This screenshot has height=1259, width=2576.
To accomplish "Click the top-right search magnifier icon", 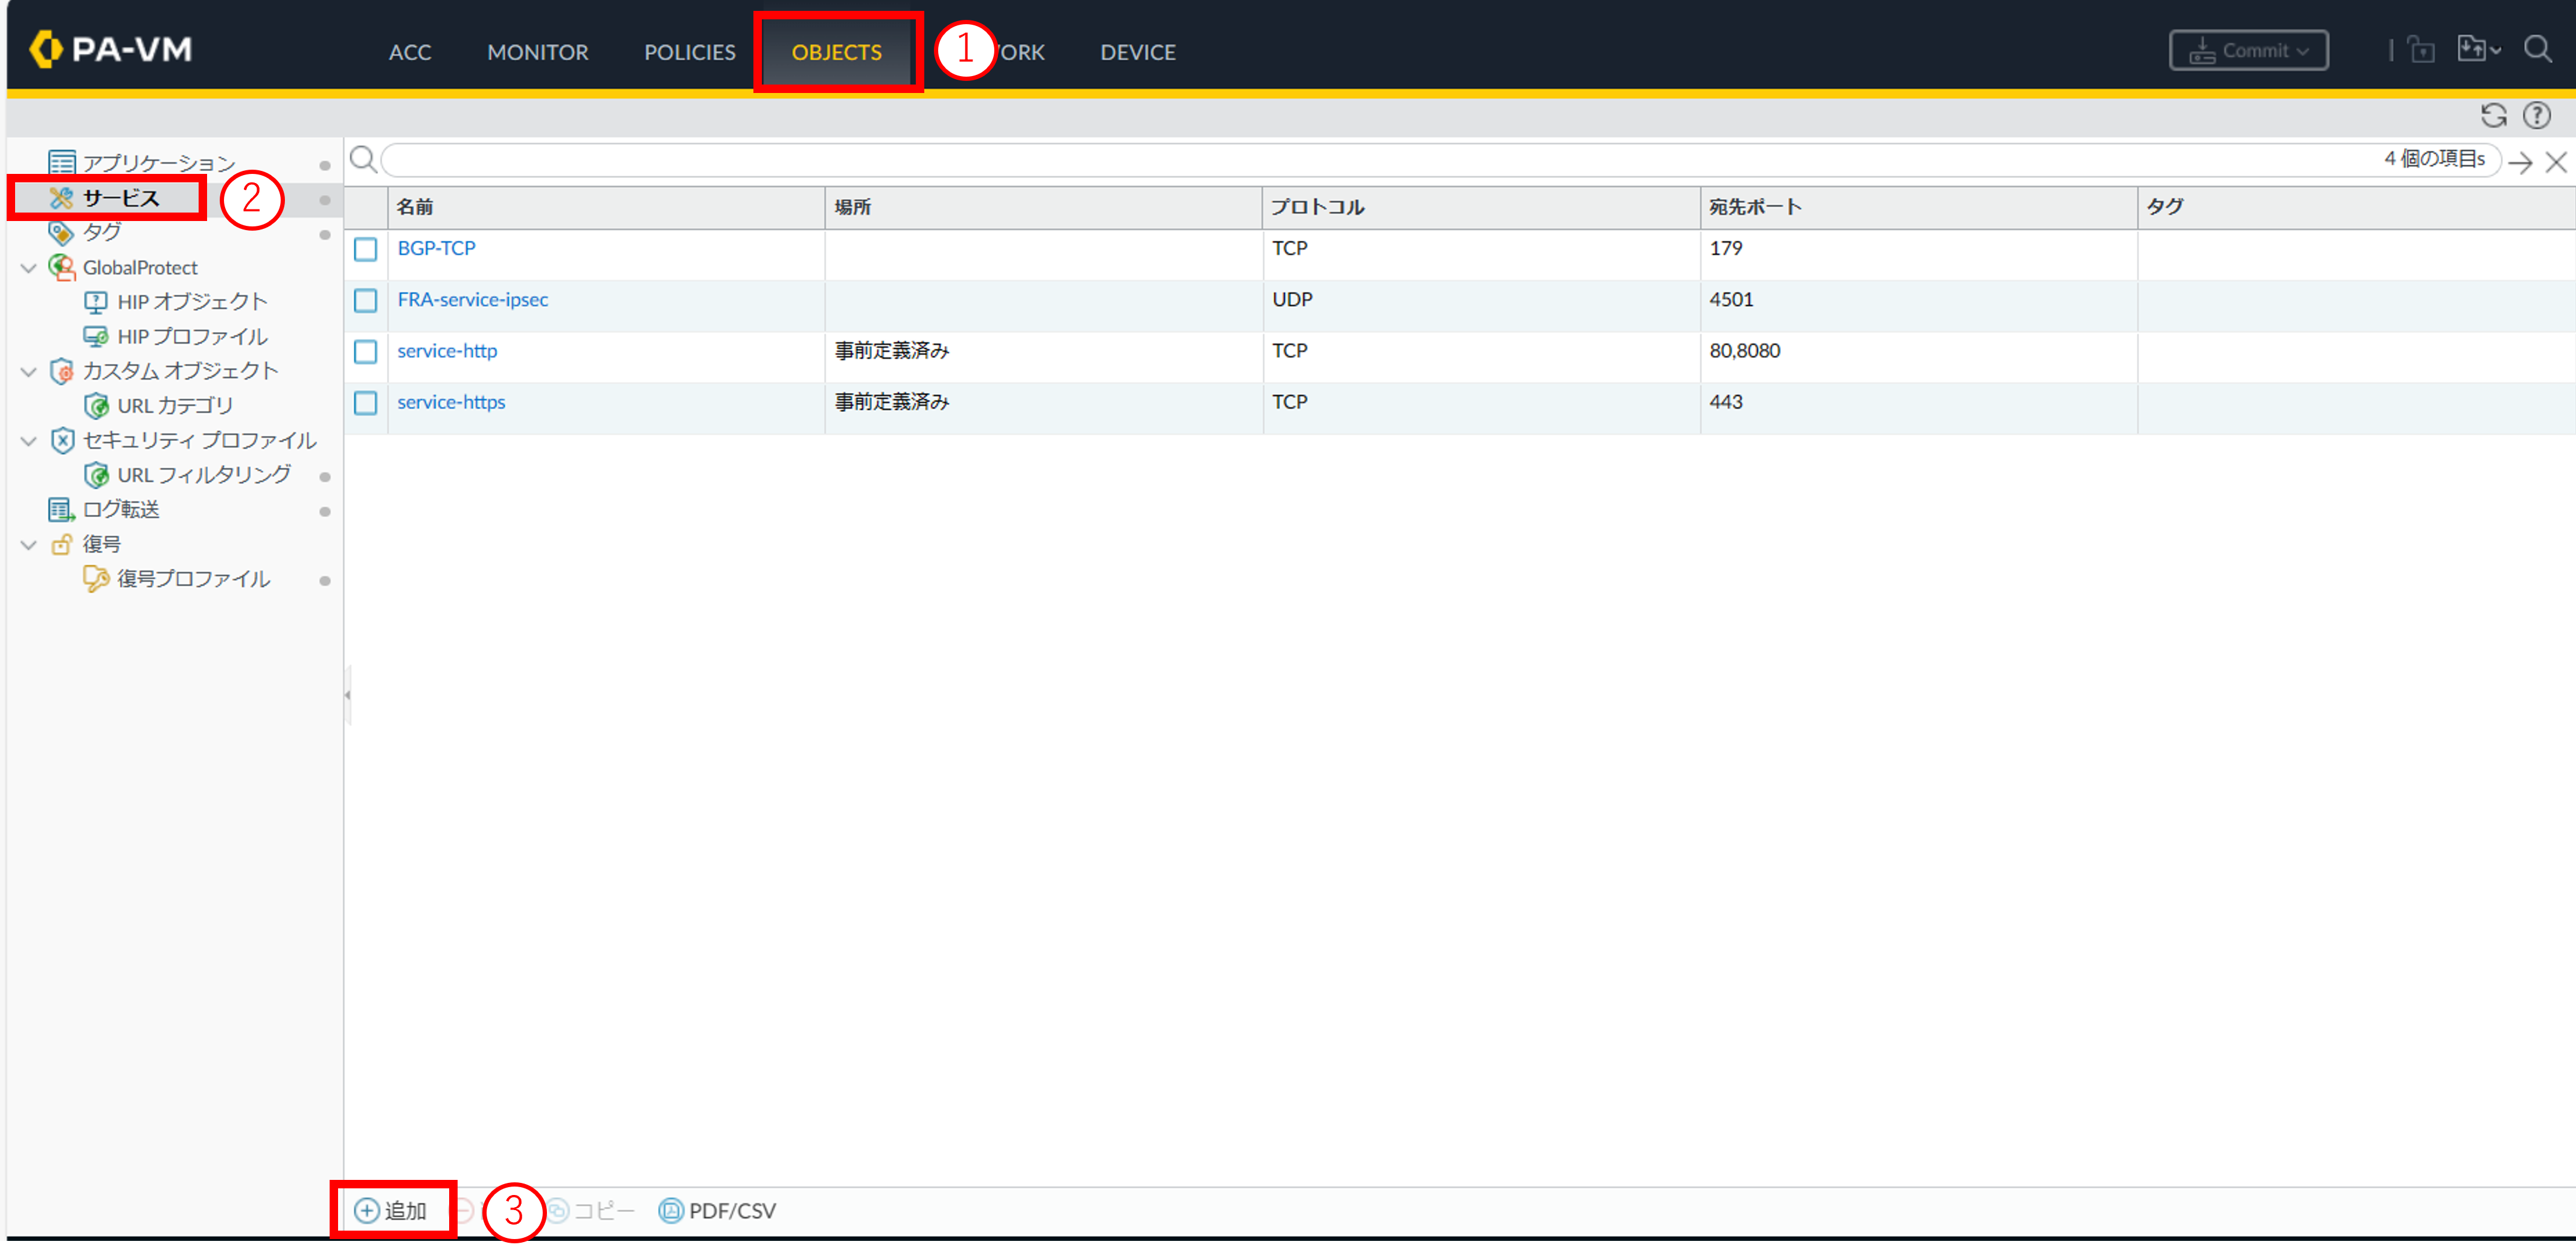I will point(2538,49).
